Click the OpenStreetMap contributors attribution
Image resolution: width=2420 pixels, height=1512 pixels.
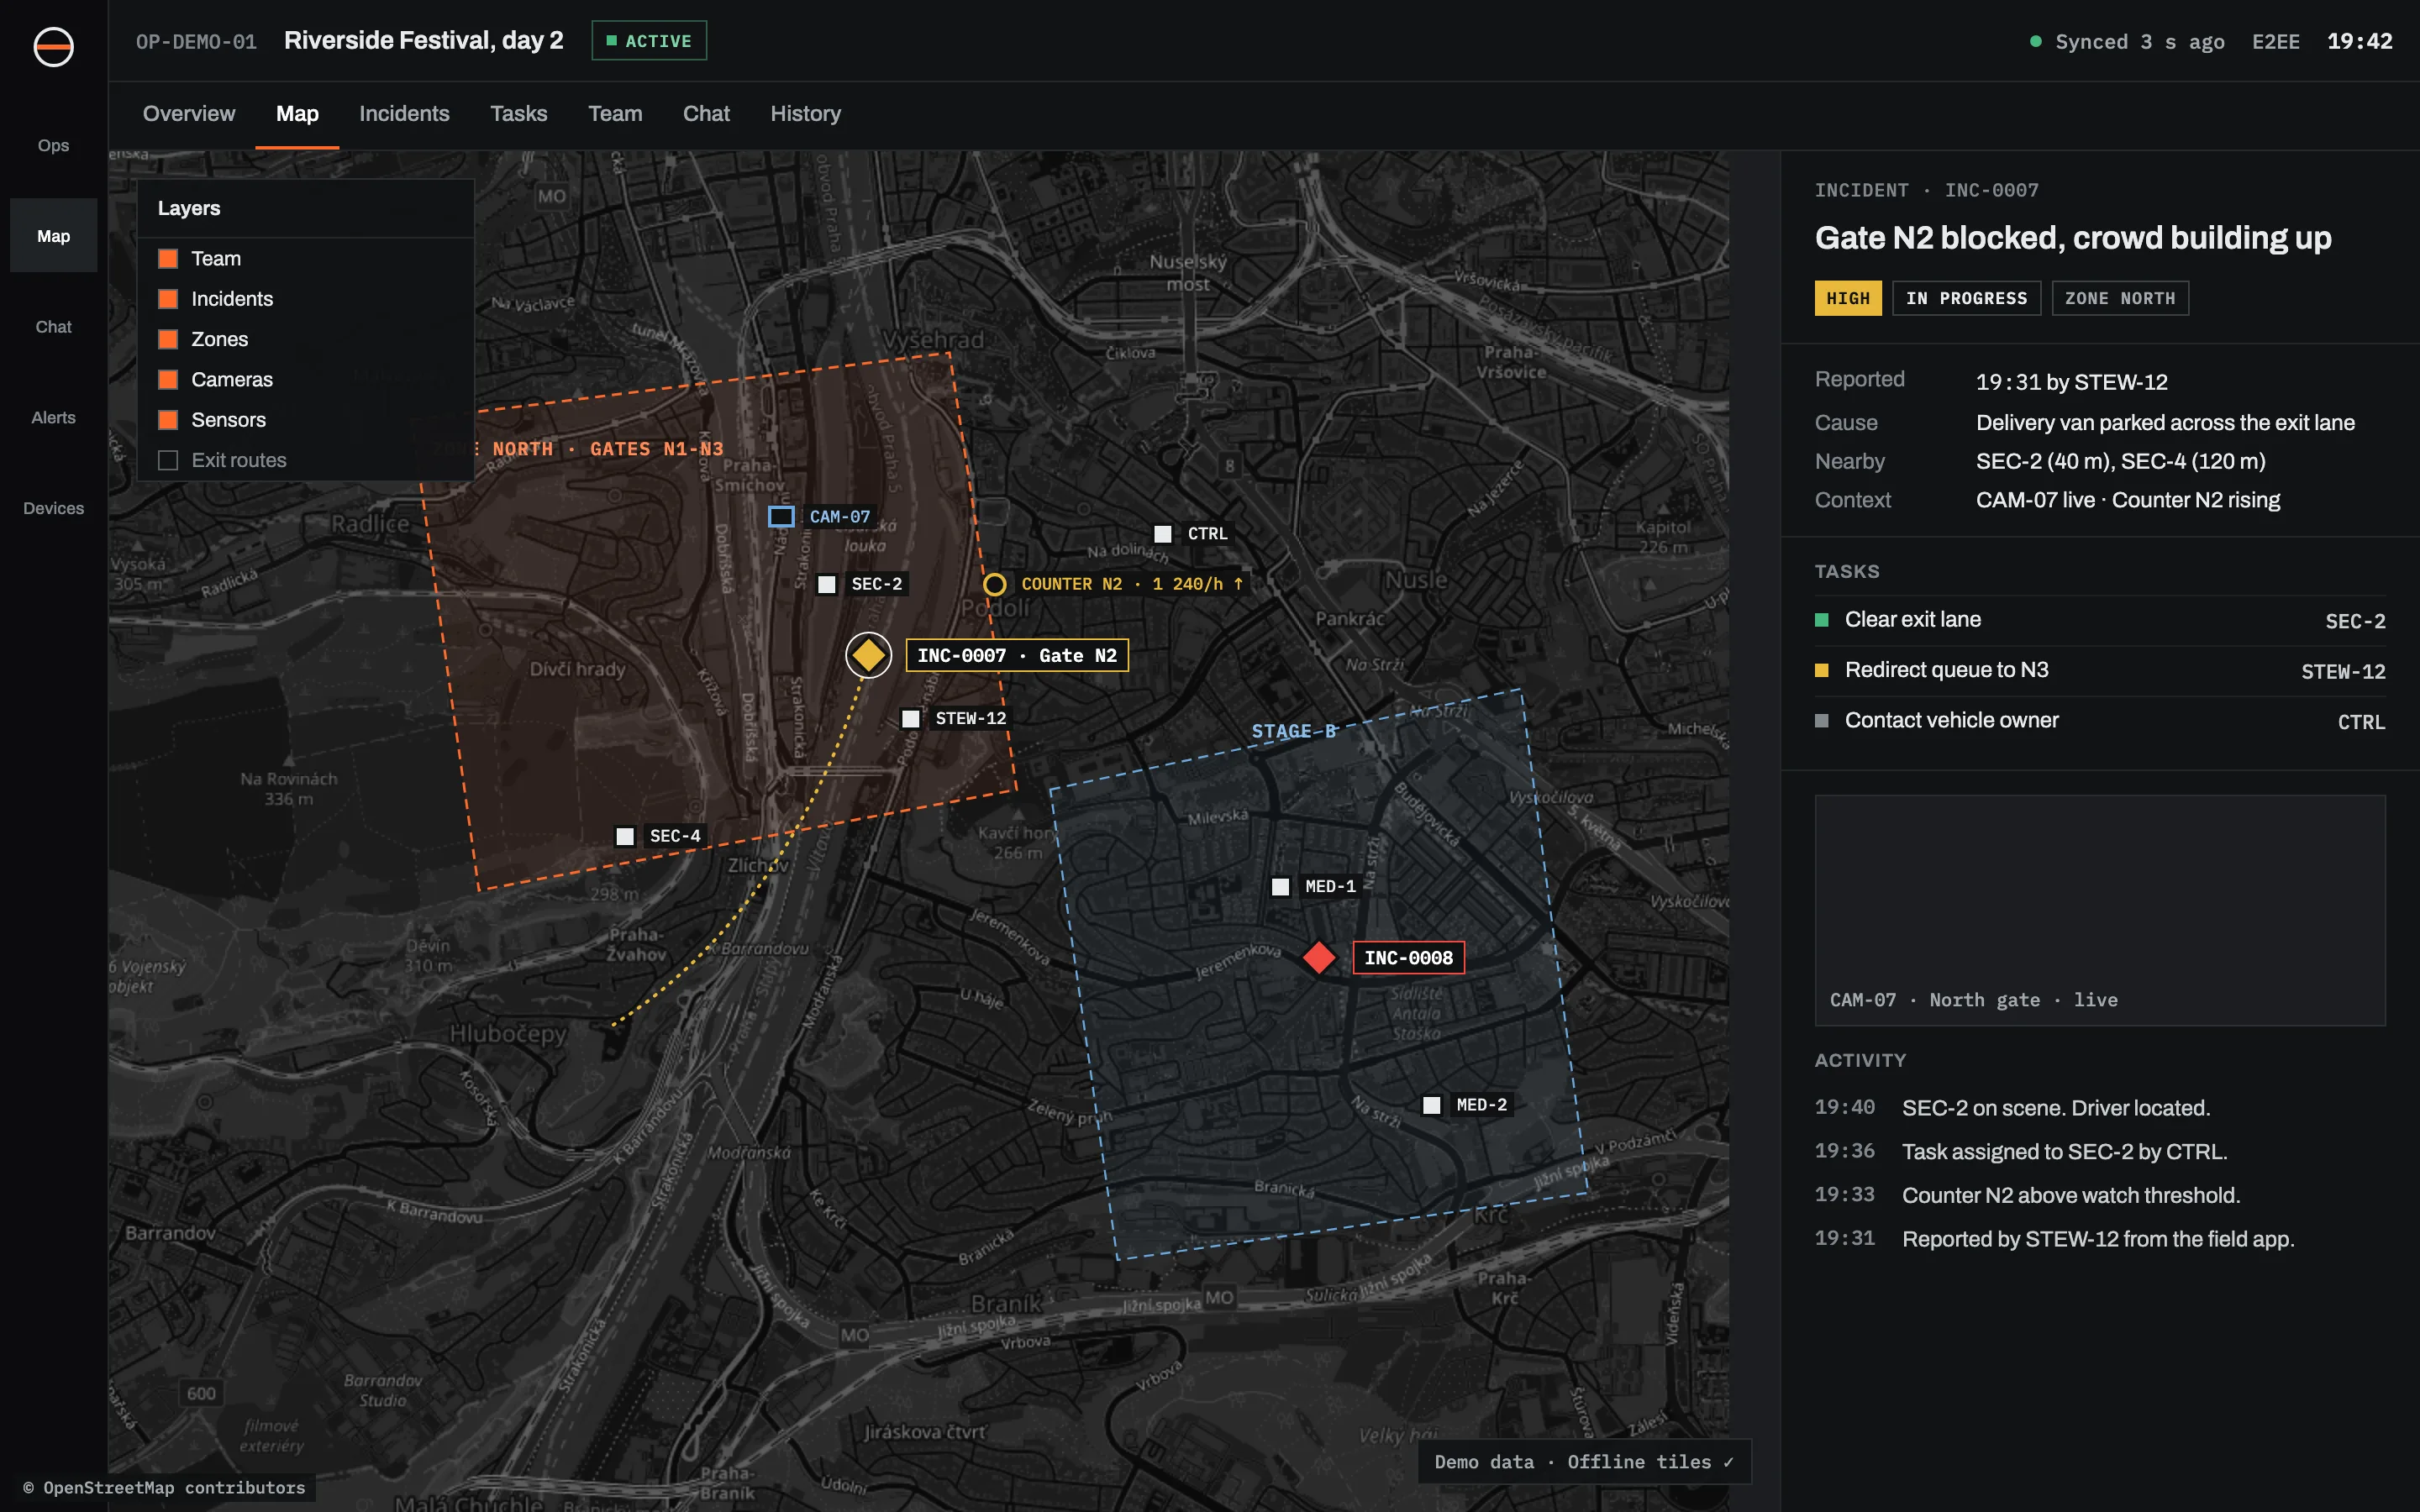(164, 1488)
